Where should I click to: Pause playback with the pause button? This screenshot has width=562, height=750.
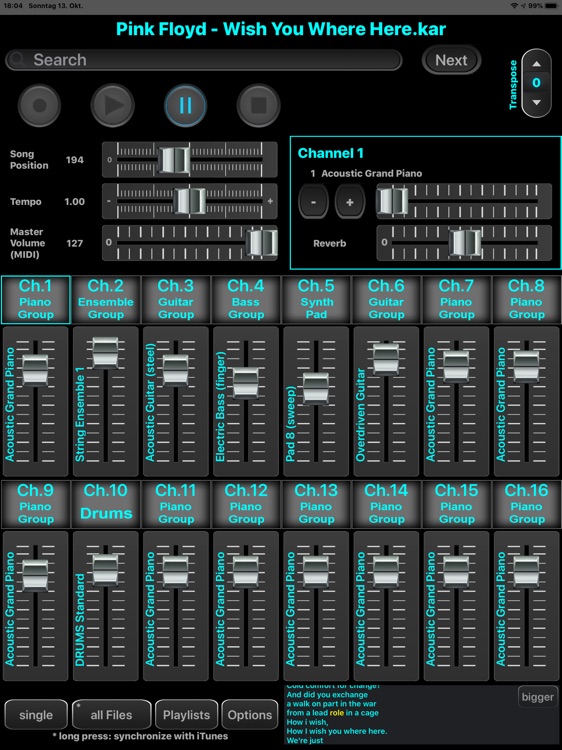(186, 105)
